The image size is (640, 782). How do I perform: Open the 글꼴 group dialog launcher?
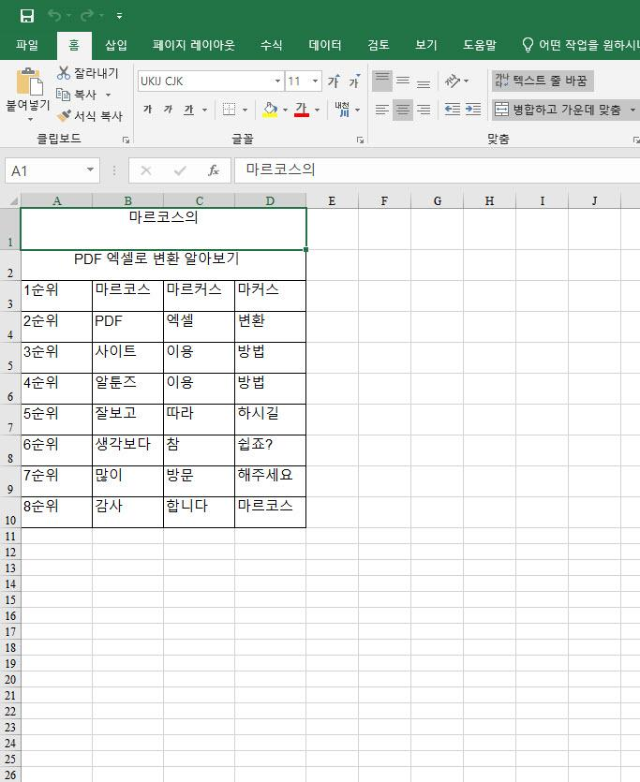coord(360,140)
